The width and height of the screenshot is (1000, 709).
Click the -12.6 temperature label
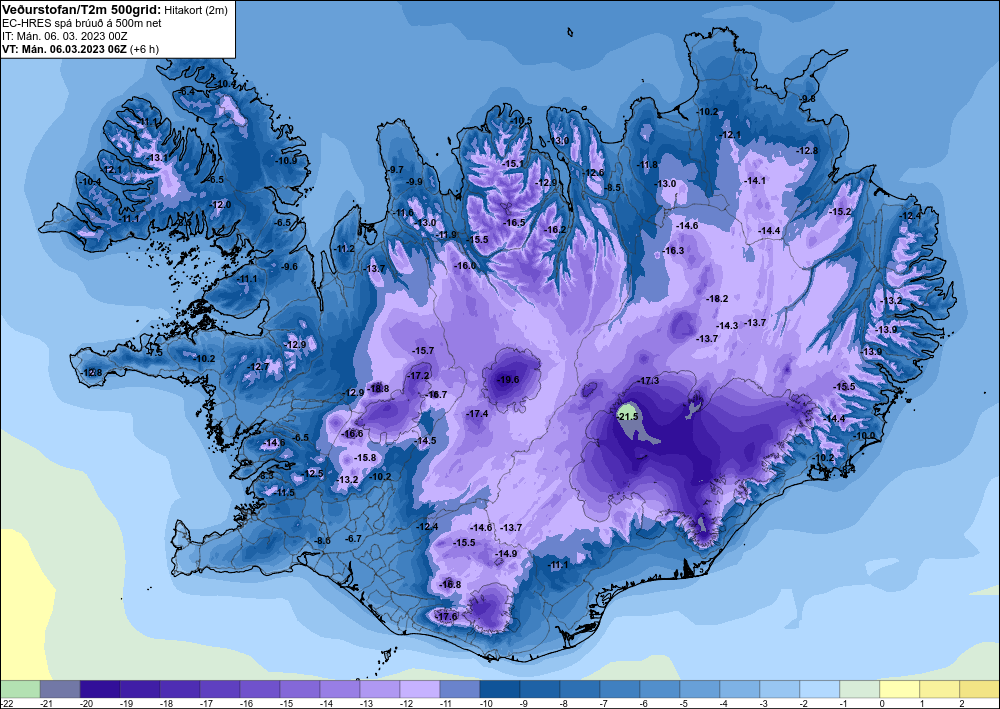[x=593, y=173]
